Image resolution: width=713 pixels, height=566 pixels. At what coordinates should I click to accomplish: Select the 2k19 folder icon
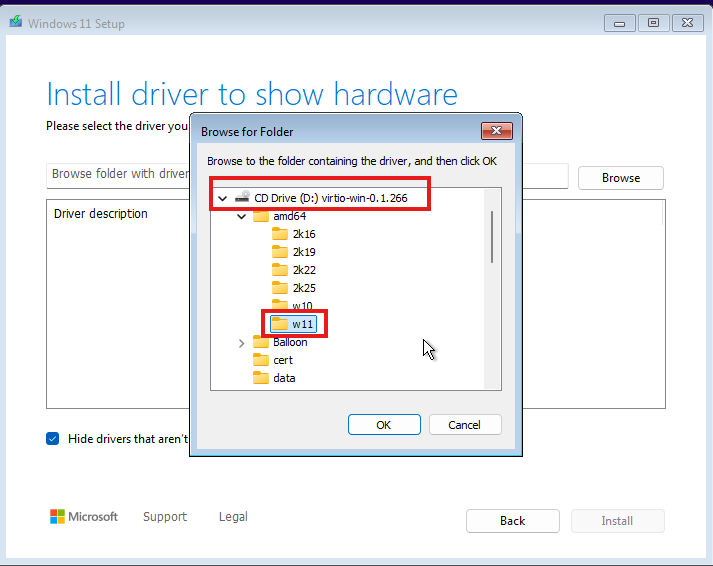tap(280, 252)
